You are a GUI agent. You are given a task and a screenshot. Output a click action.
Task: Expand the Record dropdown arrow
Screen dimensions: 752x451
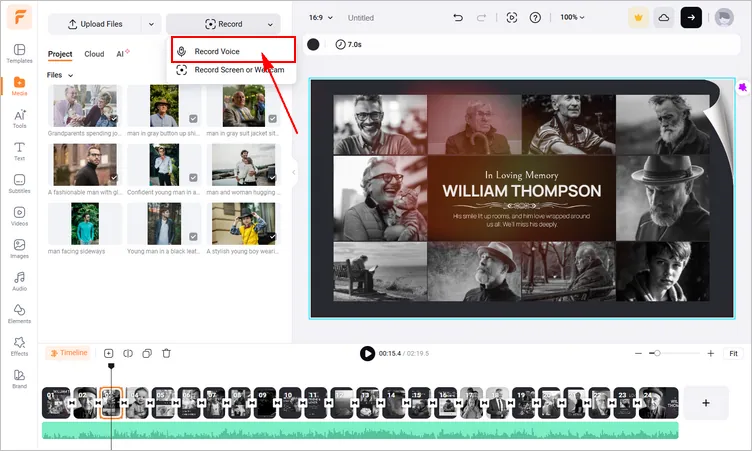pos(270,24)
